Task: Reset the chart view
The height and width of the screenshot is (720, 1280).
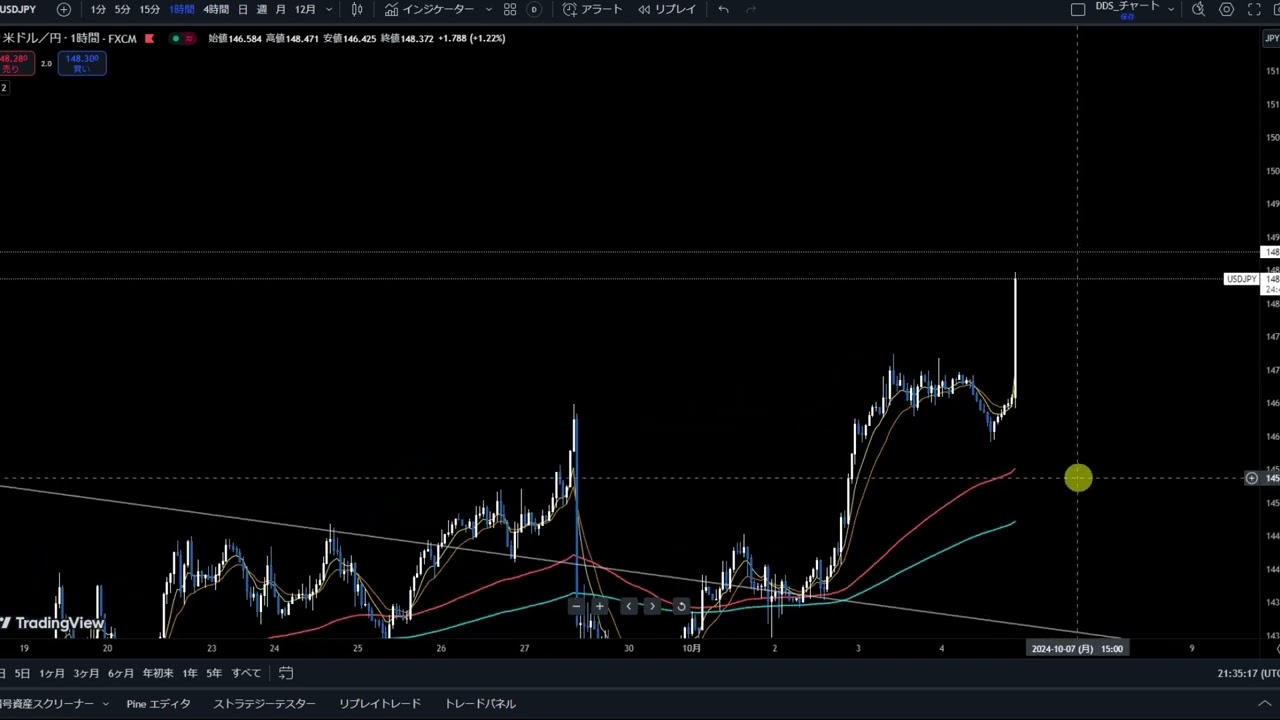Action: (x=681, y=606)
